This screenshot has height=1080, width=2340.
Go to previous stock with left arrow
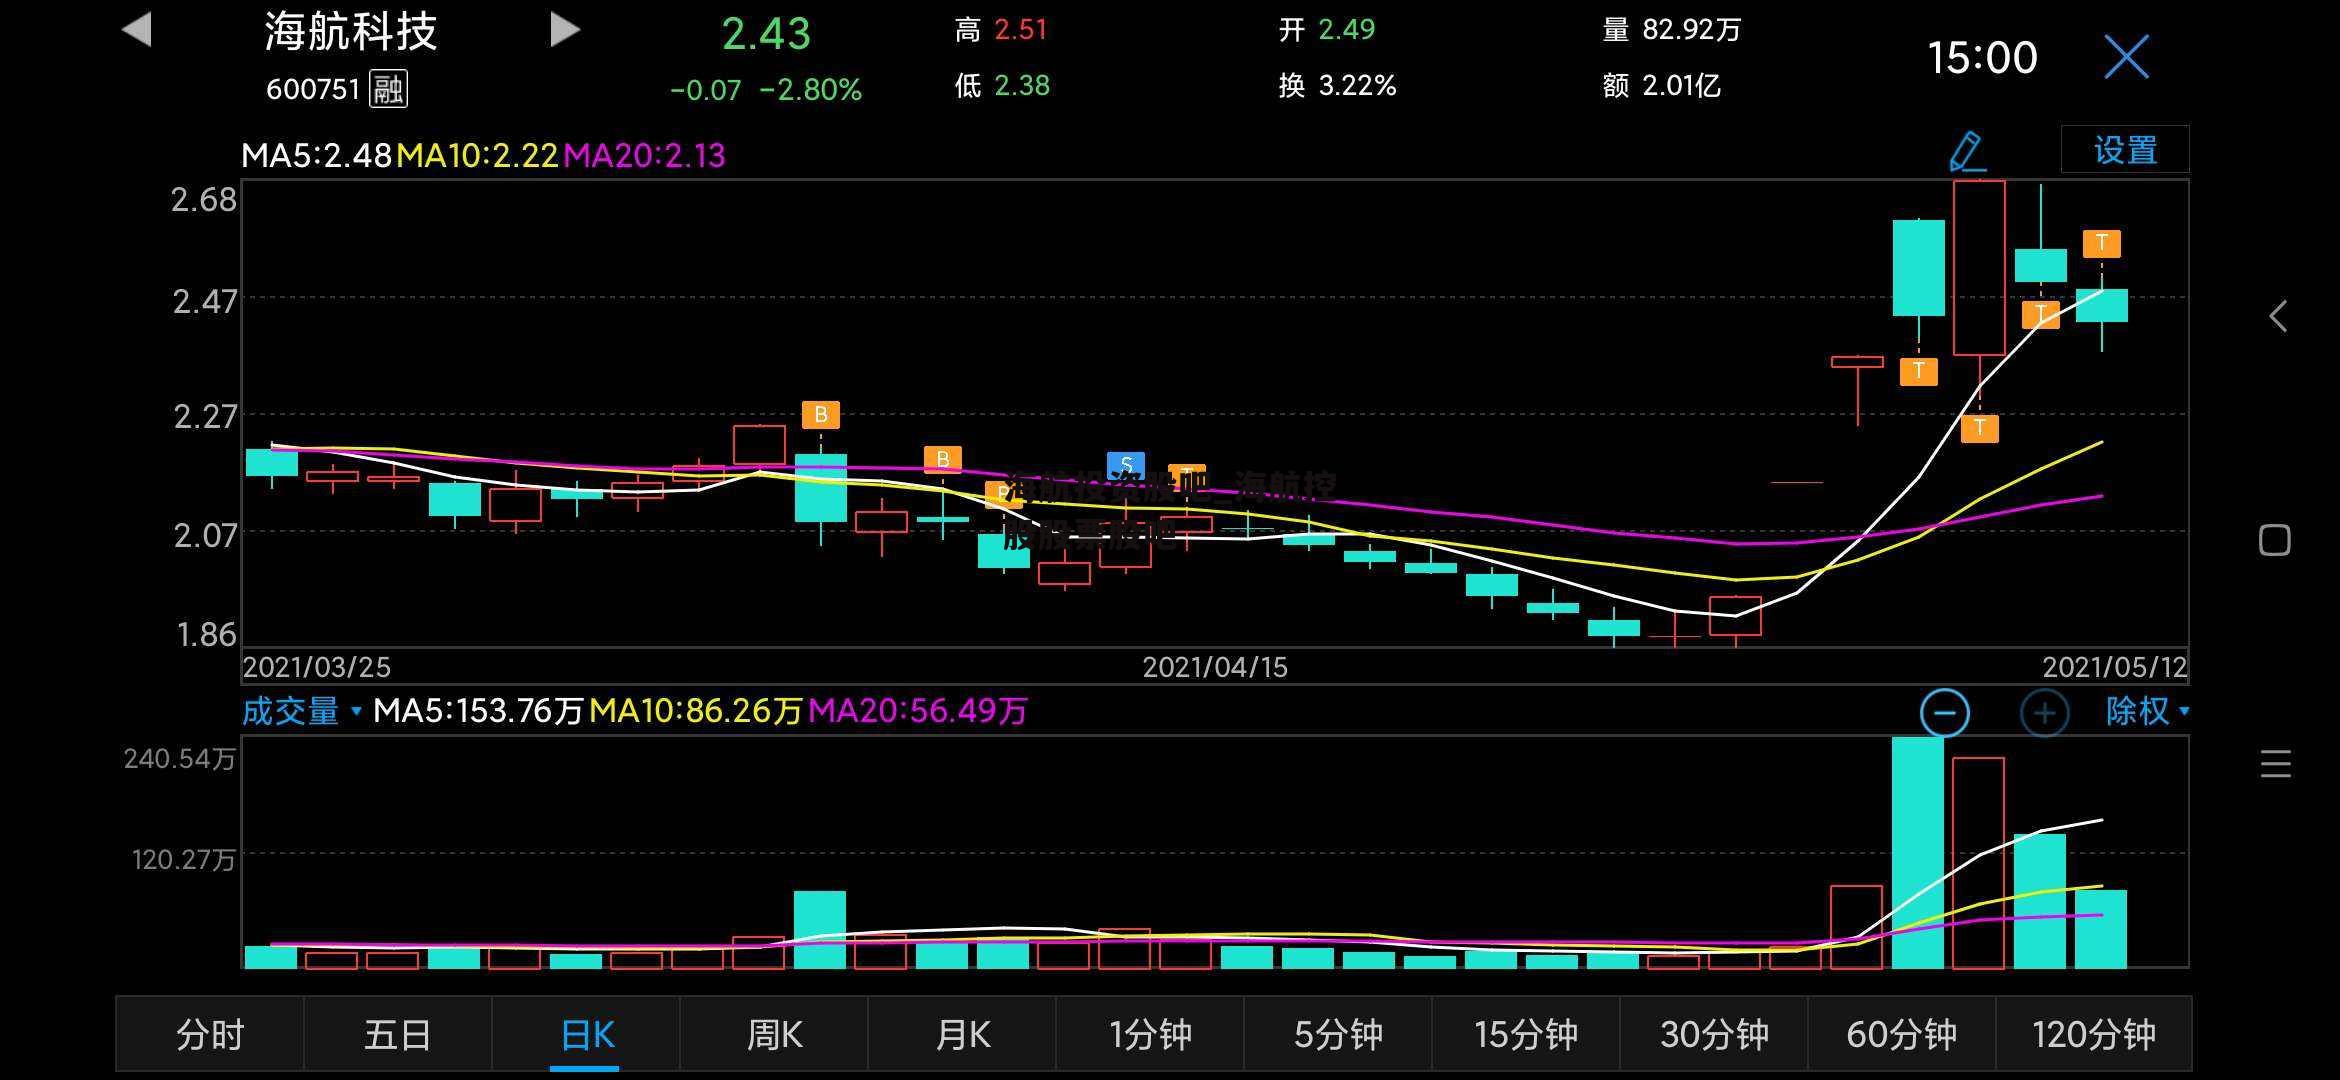(x=137, y=29)
